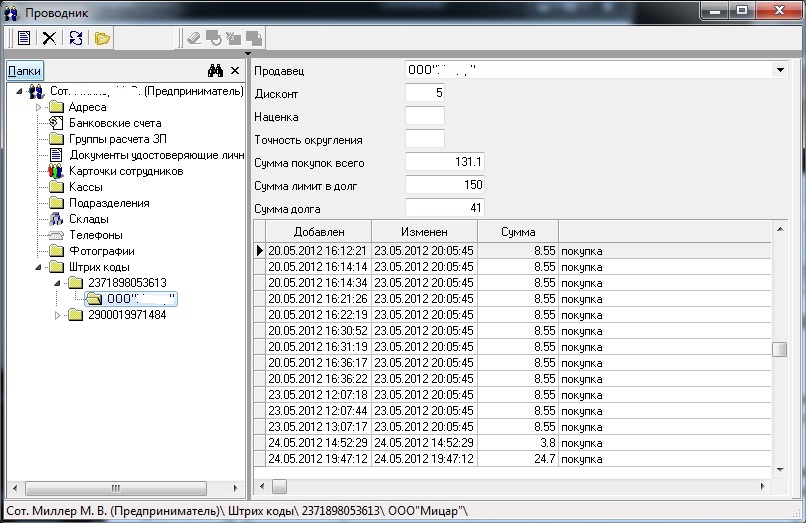Click the Сумма долга field

(x=445, y=208)
